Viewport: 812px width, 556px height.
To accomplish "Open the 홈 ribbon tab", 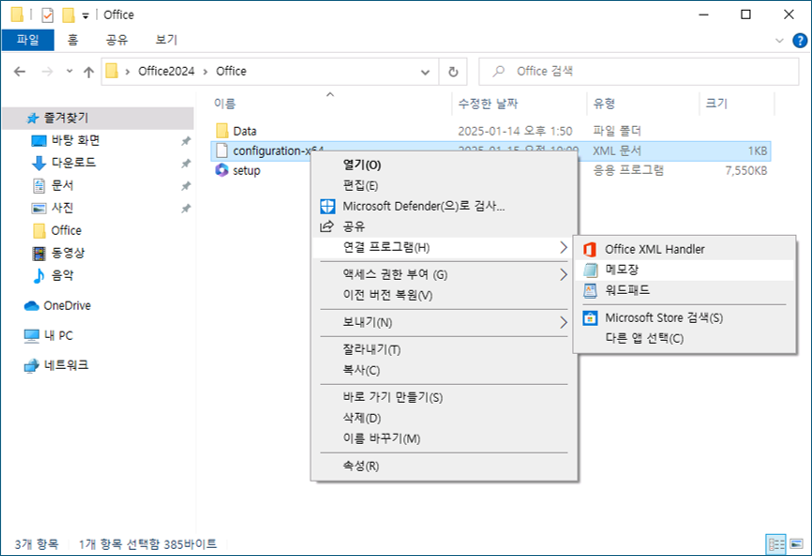I will [72, 40].
